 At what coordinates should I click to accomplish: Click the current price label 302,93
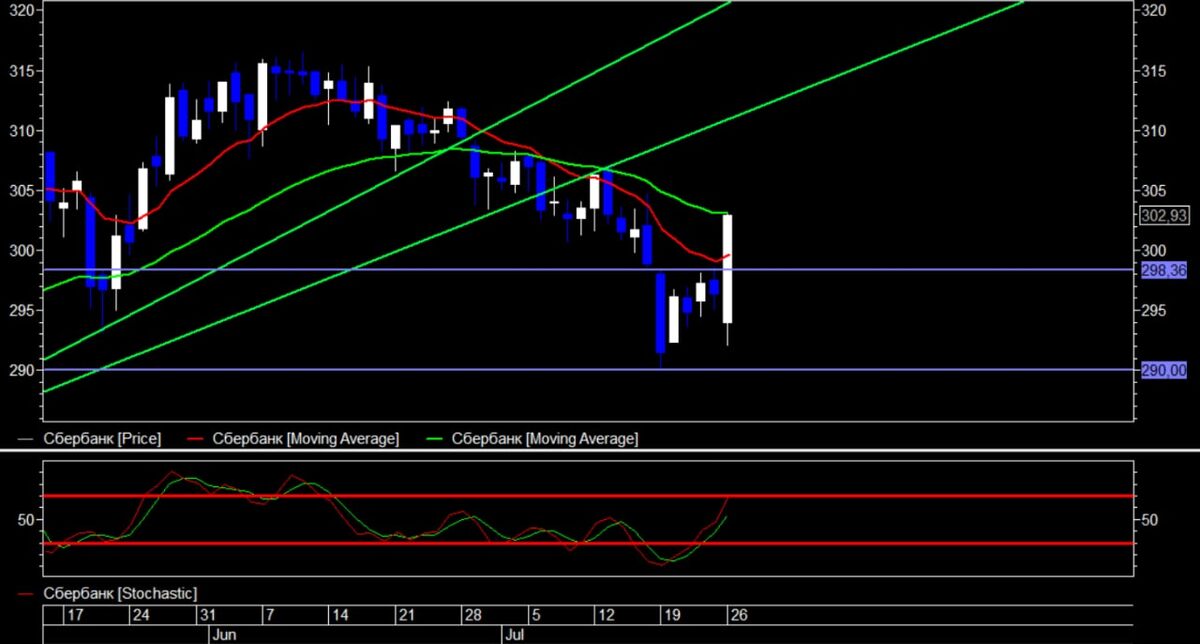(1163, 215)
